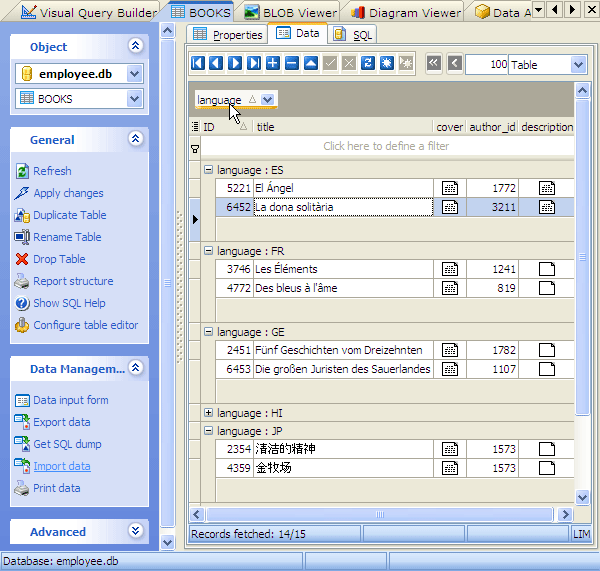Expand the Advanced panel
The image size is (600, 571).
[135, 531]
